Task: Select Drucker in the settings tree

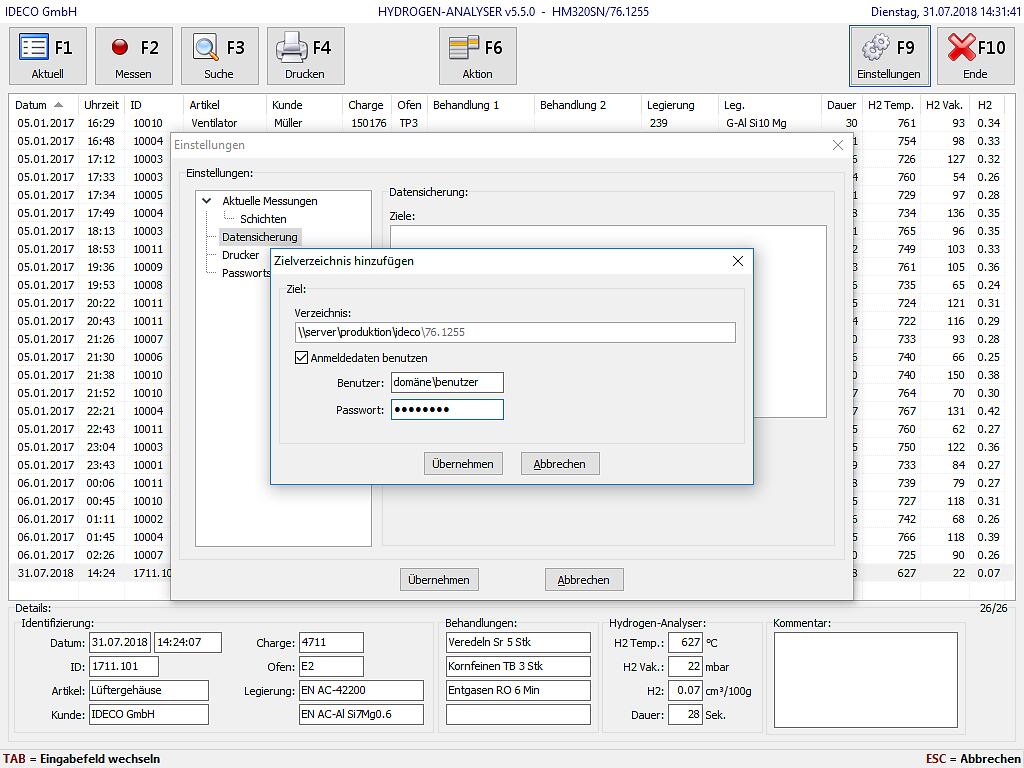Action: 240,255
